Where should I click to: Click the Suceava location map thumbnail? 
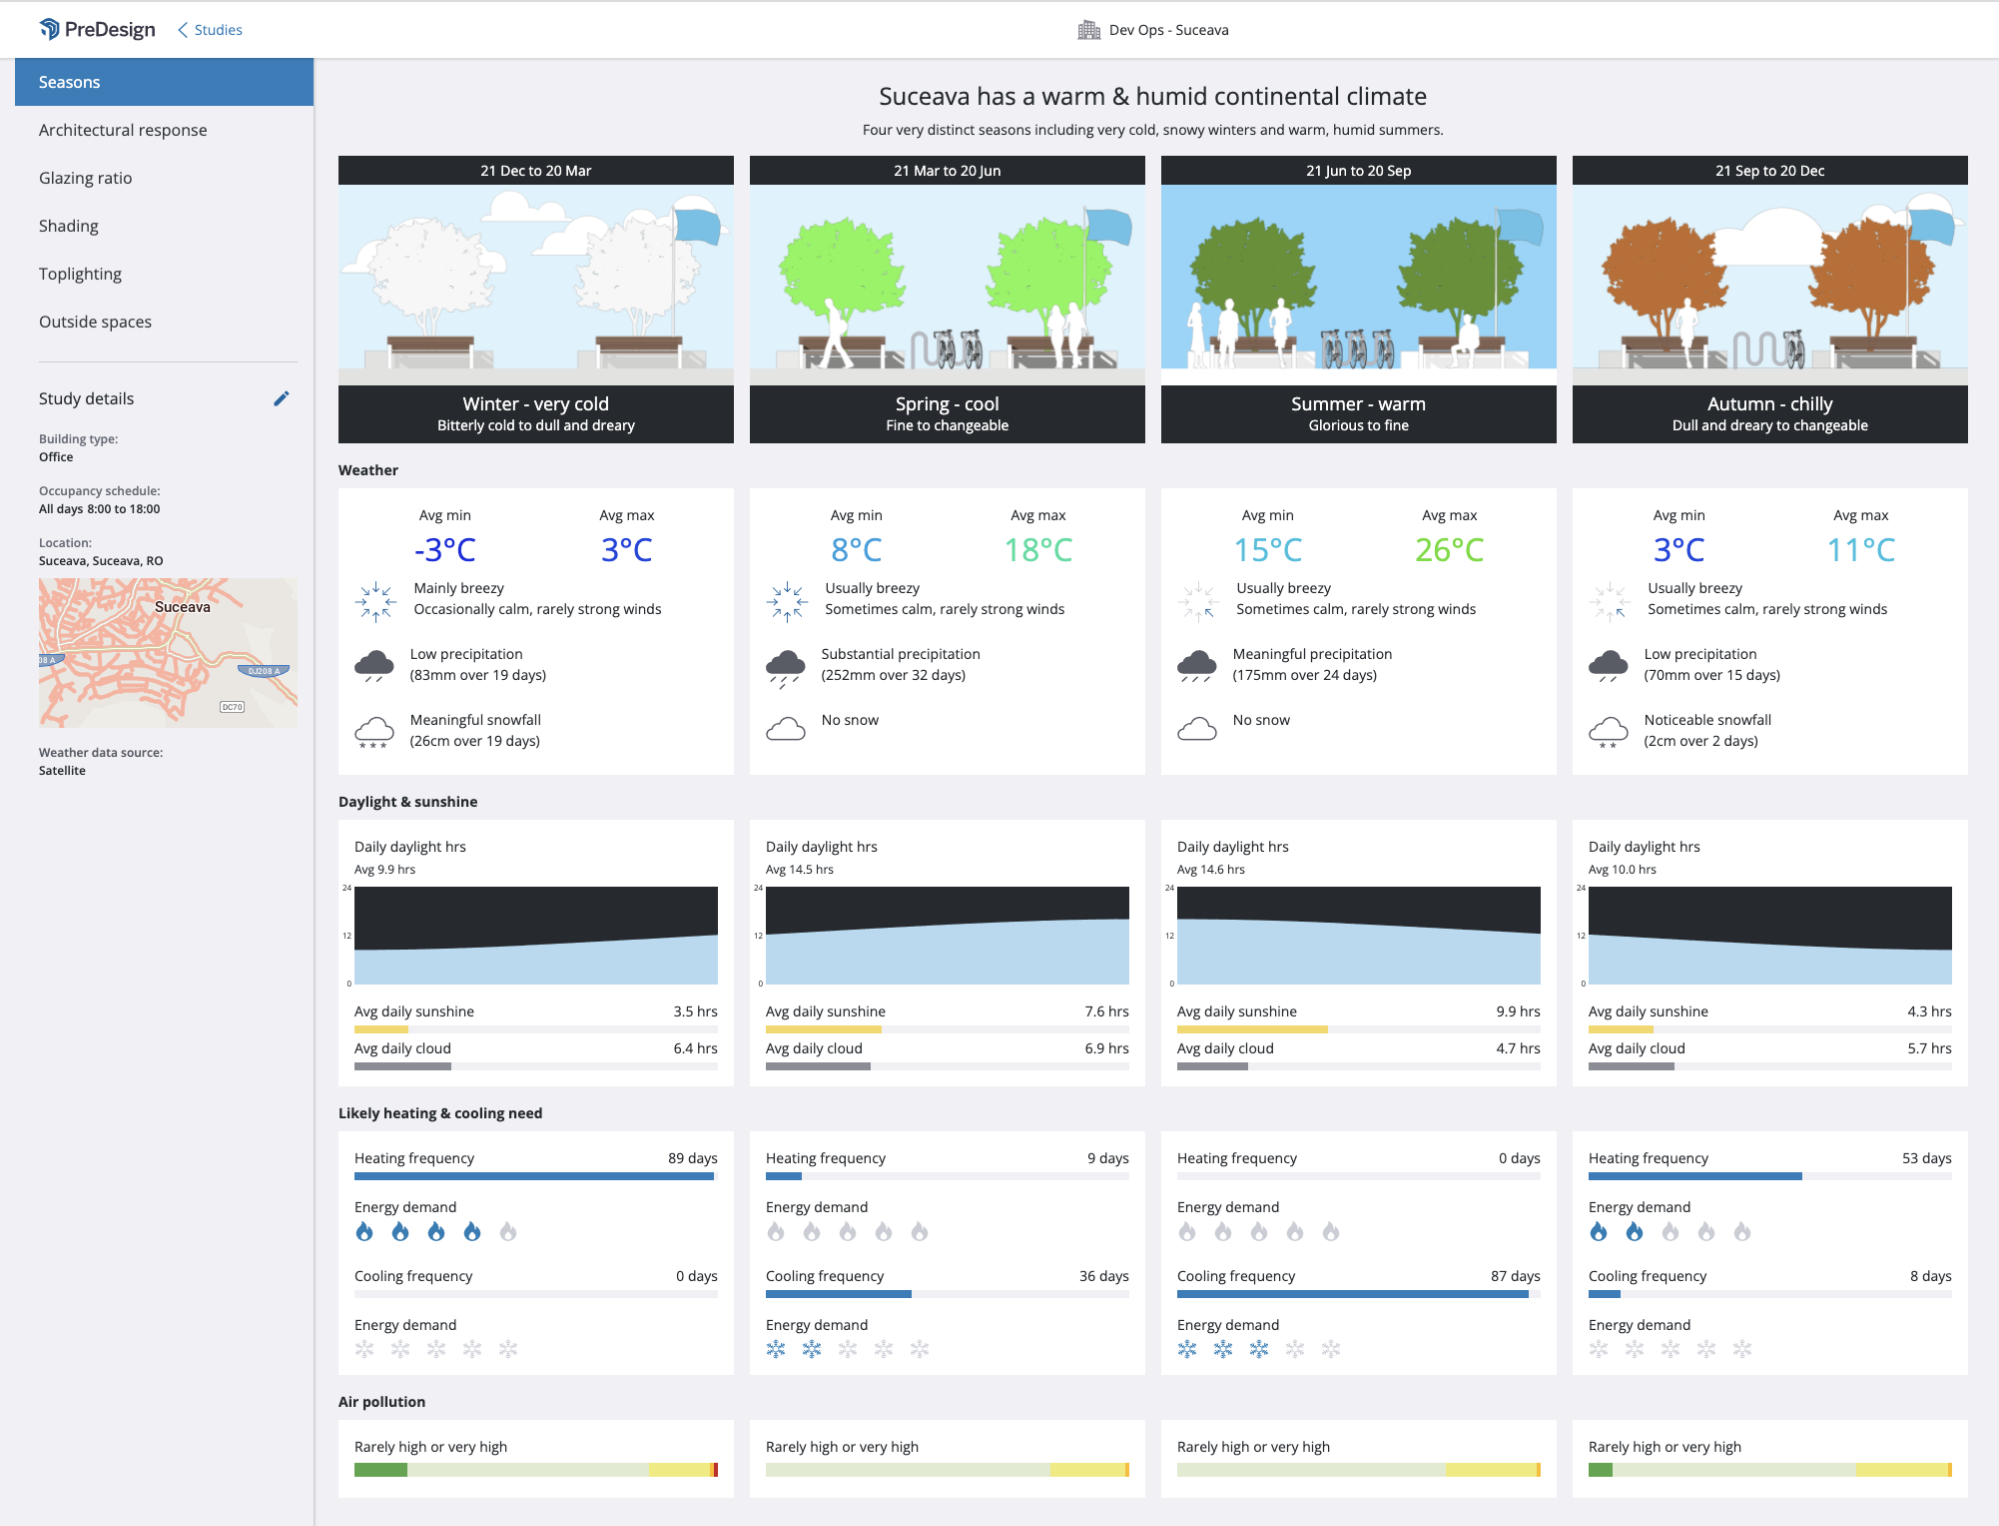click(x=167, y=652)
